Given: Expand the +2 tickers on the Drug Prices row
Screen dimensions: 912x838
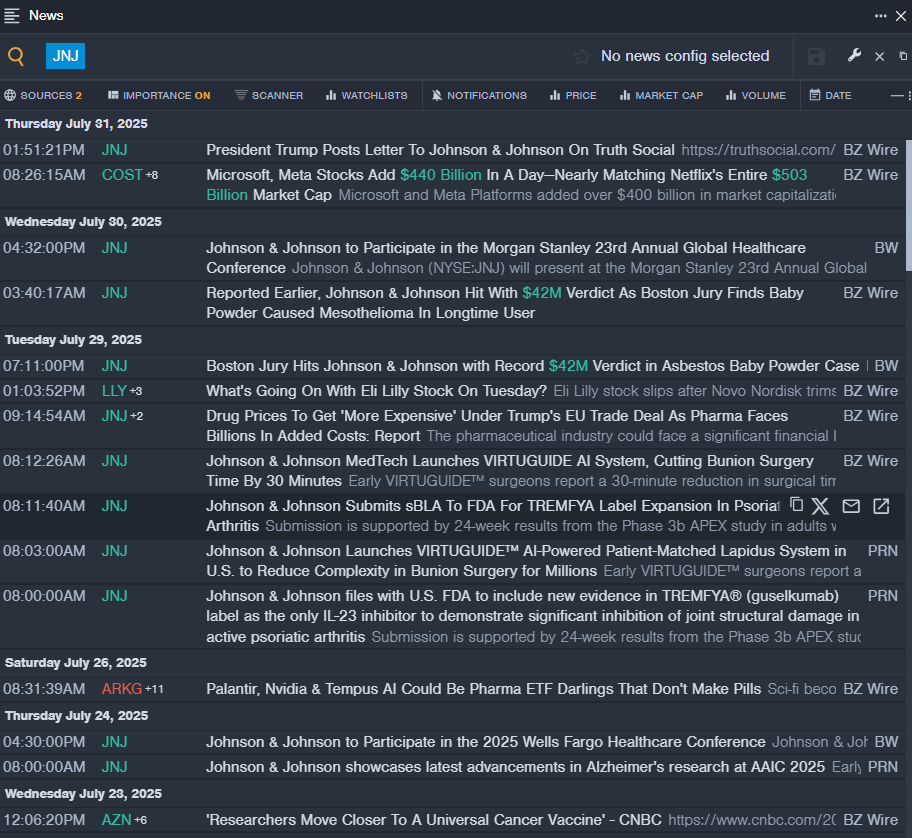Looking at the screenshot, I should click(137, 416).
